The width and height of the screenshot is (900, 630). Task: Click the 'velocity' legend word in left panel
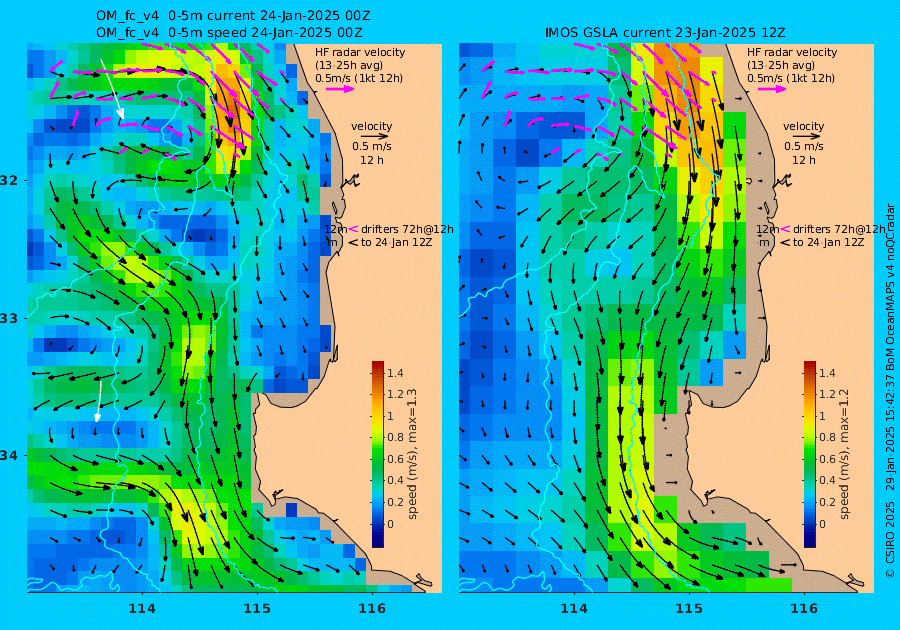pos(371,126)
